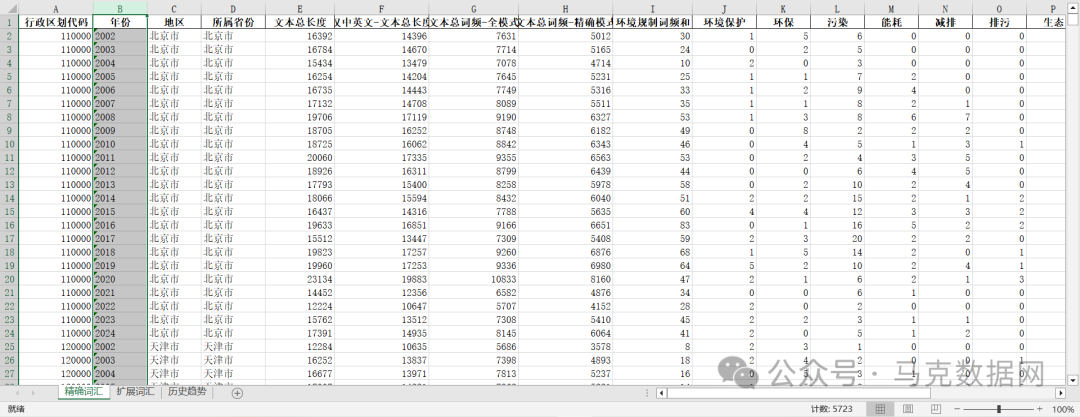Select column M header
Viewport: 1080px width, 417px height.
pyautogui.click(x=891, y=8)
